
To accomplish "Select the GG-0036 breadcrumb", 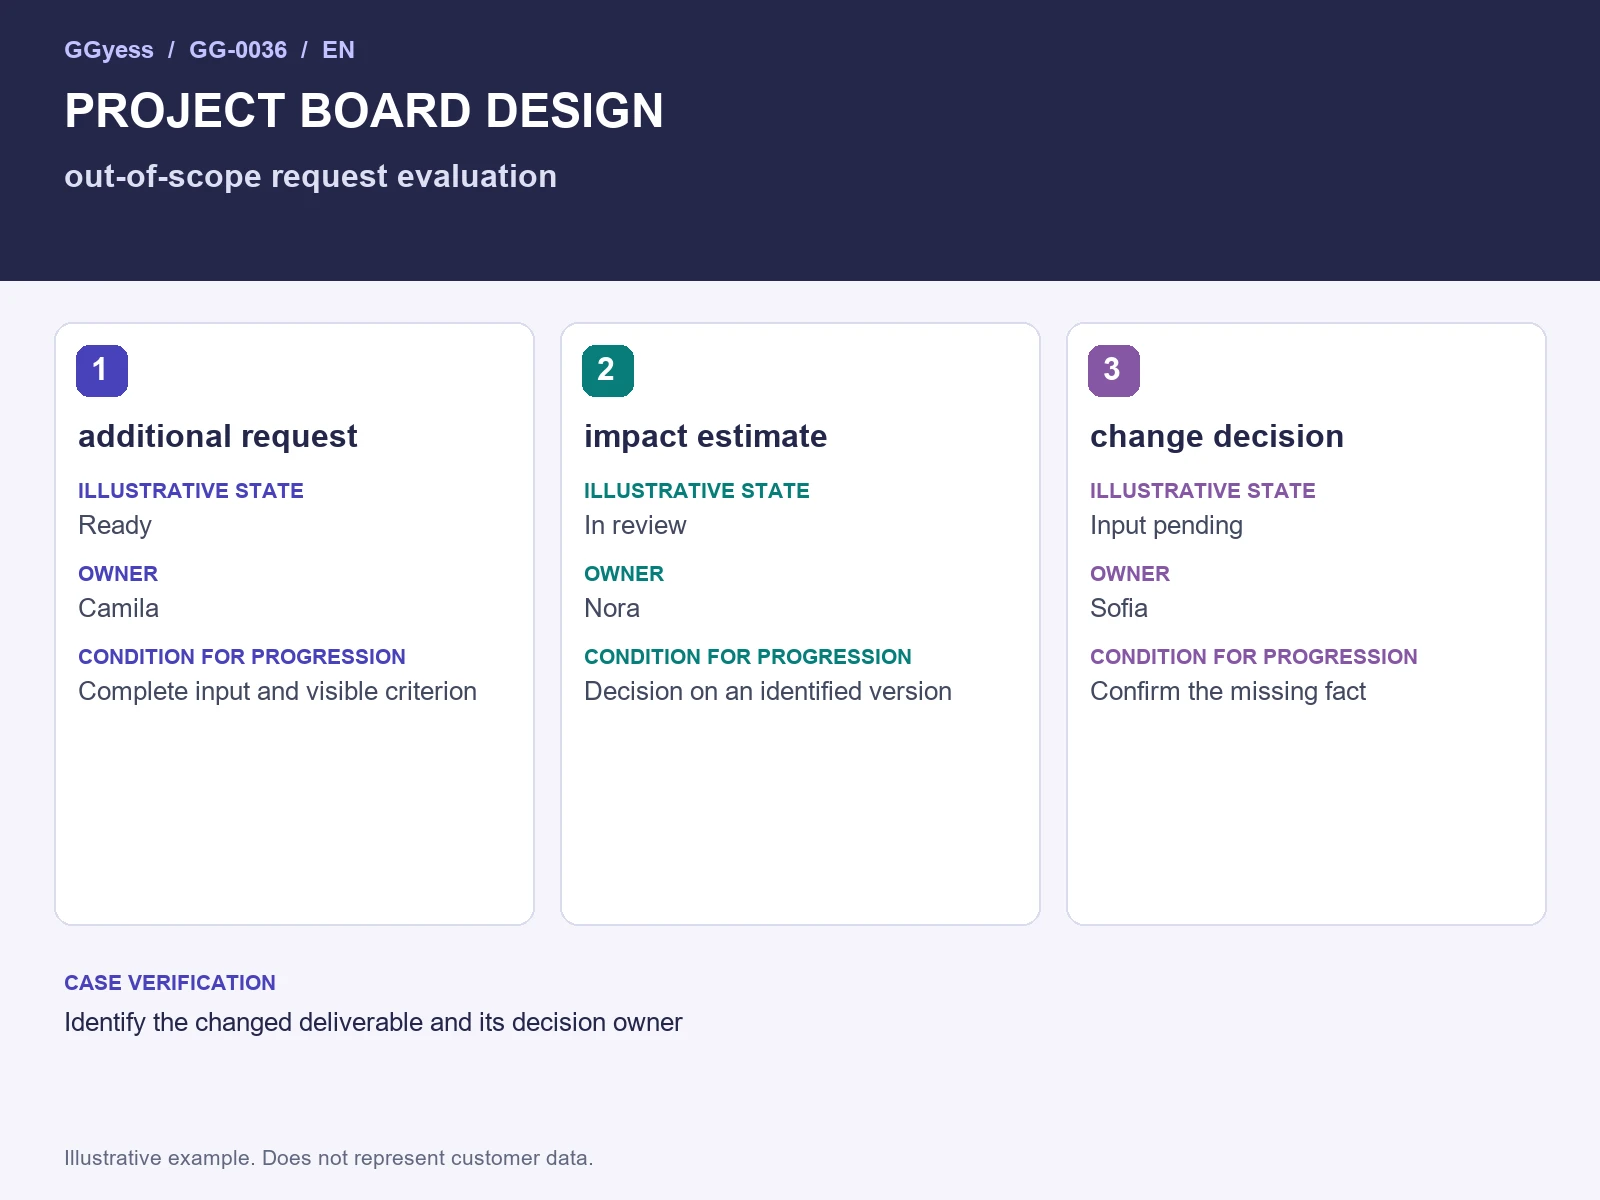I will pos(238,50).
